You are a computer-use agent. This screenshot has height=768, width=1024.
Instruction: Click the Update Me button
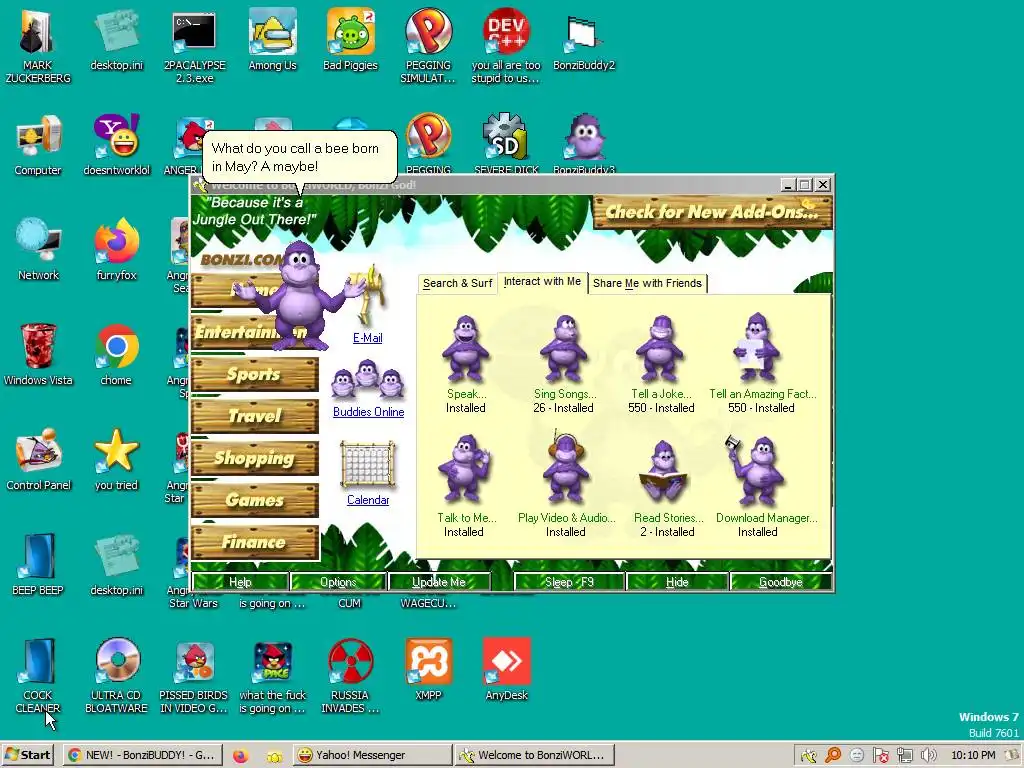tap(439, 582)
